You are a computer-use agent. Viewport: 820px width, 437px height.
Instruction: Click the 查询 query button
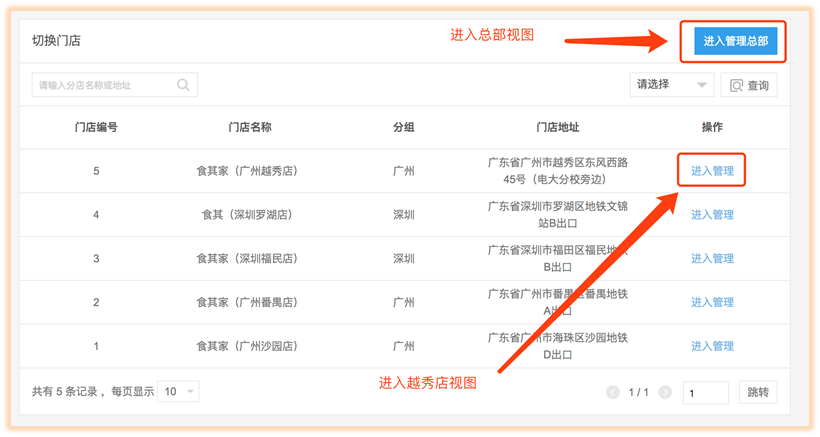click(x=749, y=85)
